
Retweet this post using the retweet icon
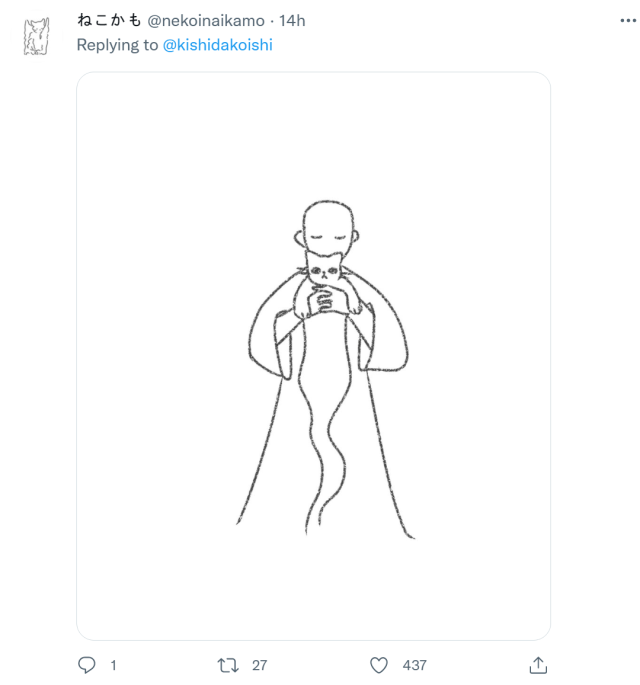[227, 665]
